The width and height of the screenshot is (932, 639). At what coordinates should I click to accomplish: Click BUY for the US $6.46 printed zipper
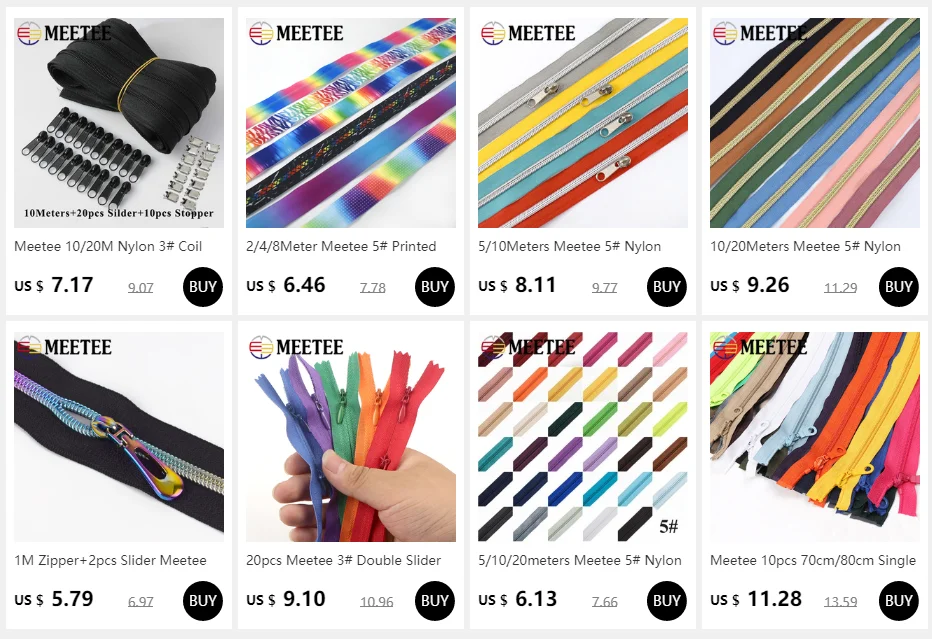[434, 287]
